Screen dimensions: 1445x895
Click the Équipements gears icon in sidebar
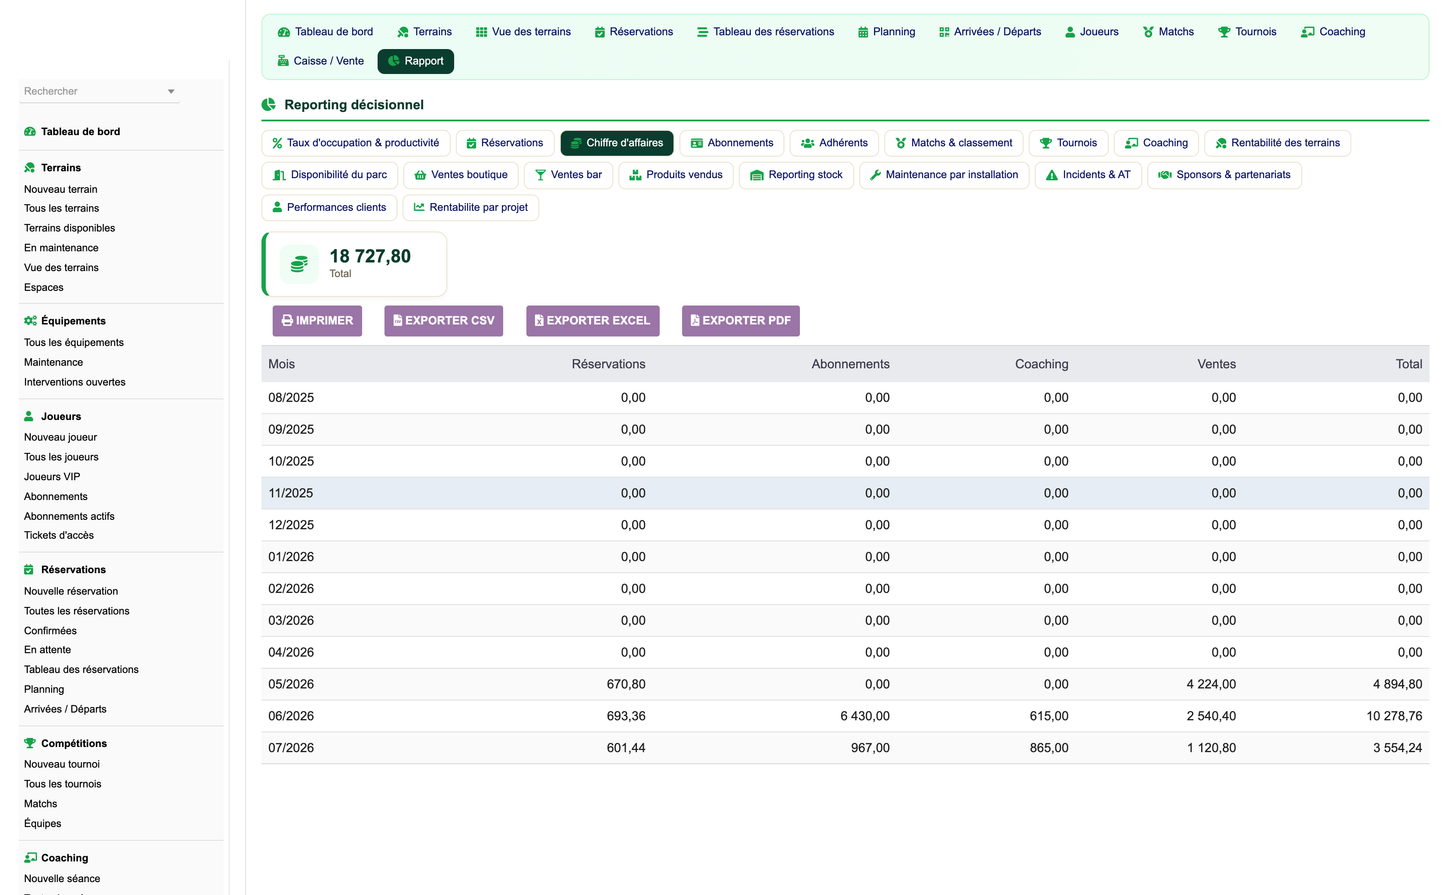[30, 321]
